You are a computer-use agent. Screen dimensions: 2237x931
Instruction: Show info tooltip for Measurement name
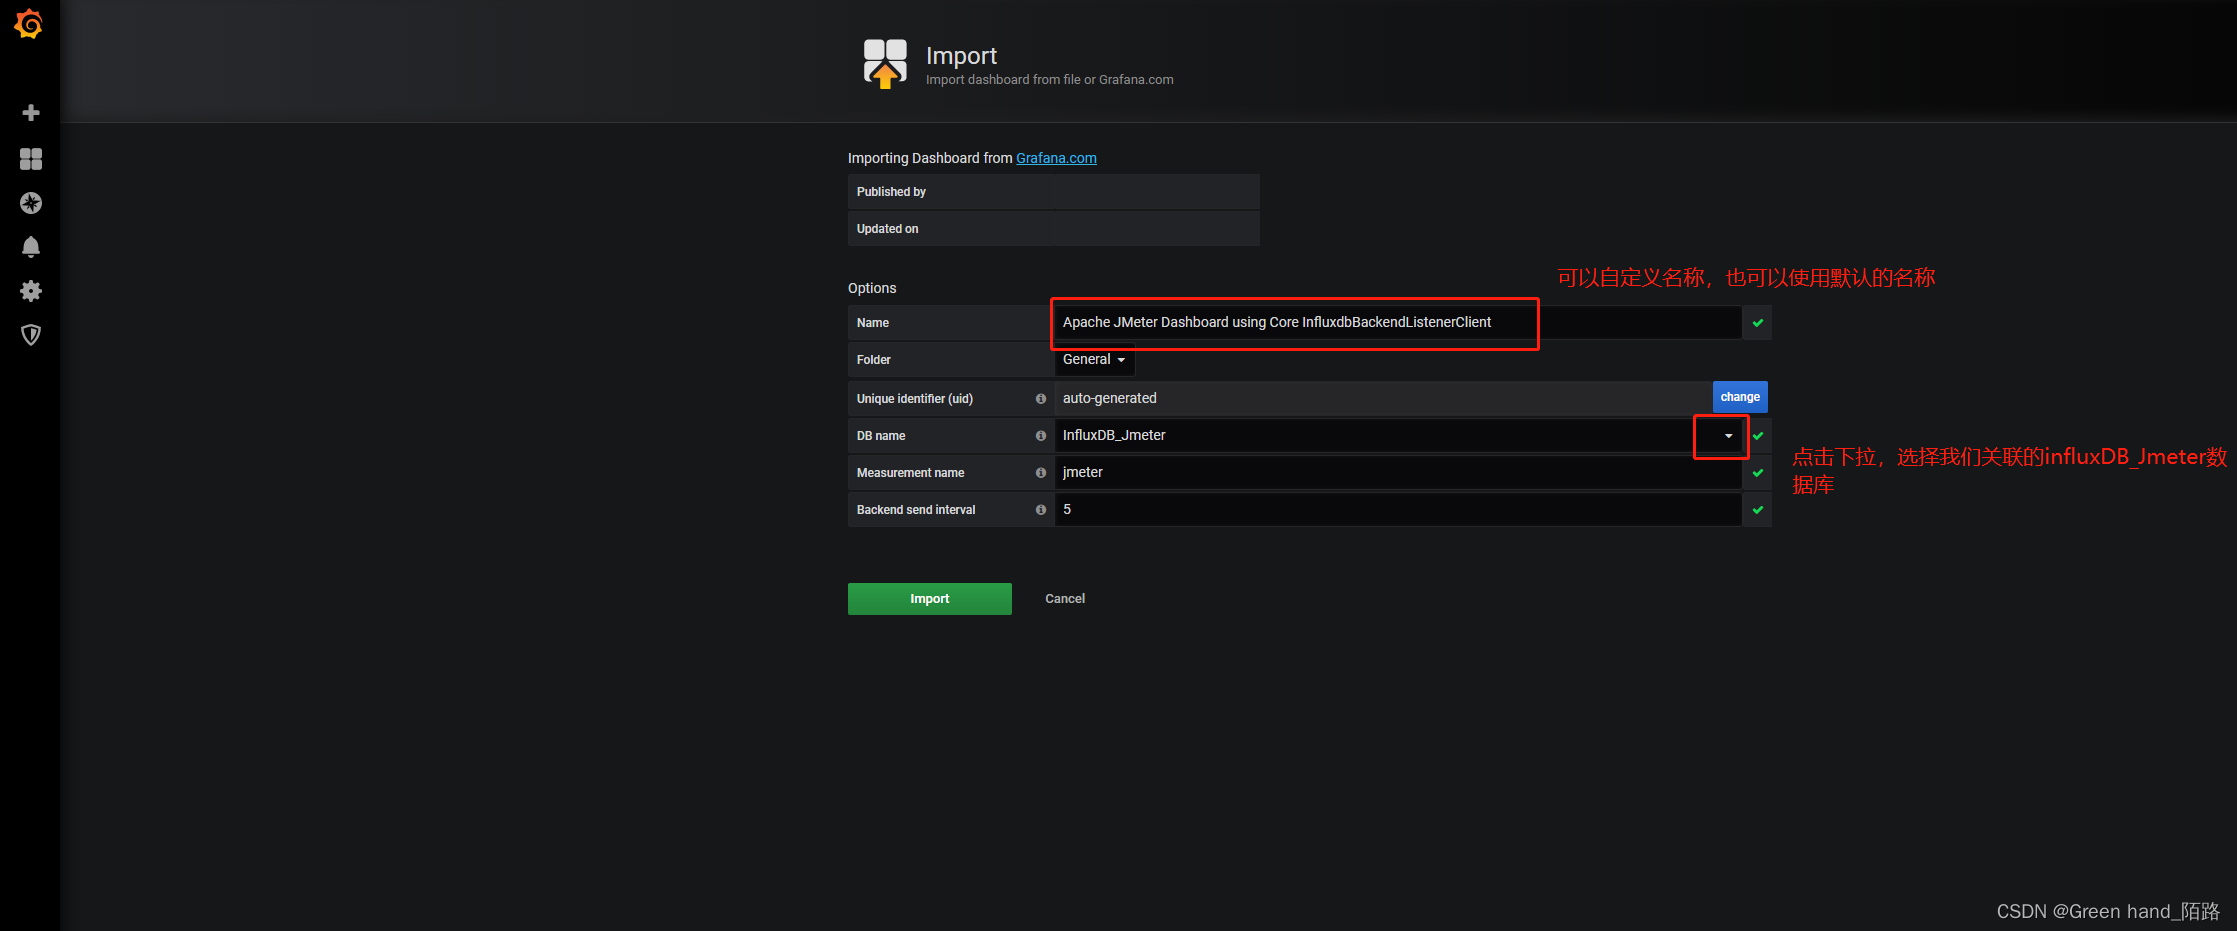click(x=1041, y=473)
